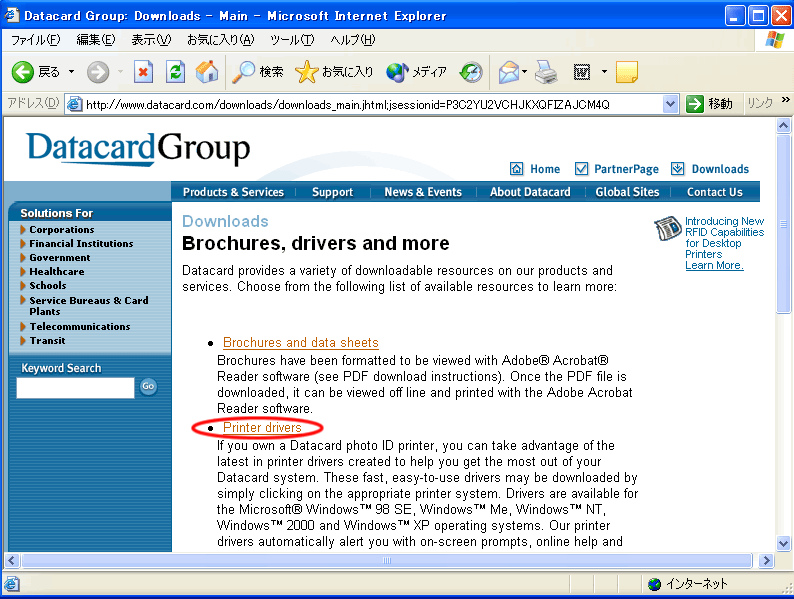Select Financial Institutions in sidebar
Screen dimensions: 794x599
(x=81, y=244)
